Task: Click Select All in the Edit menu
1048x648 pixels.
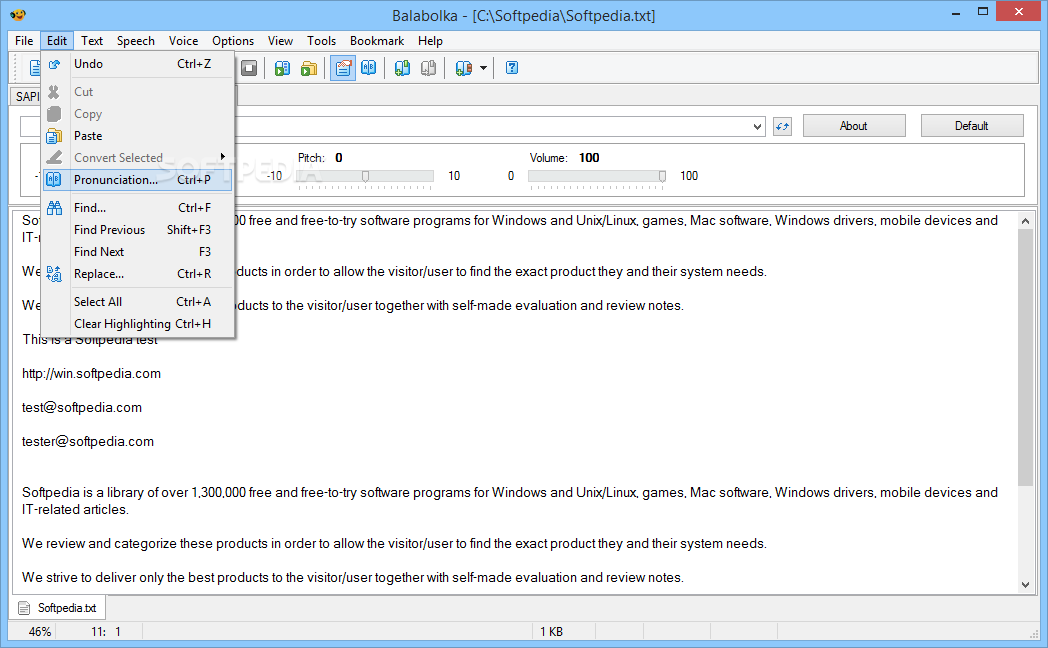Action: (x=138, y=302)
